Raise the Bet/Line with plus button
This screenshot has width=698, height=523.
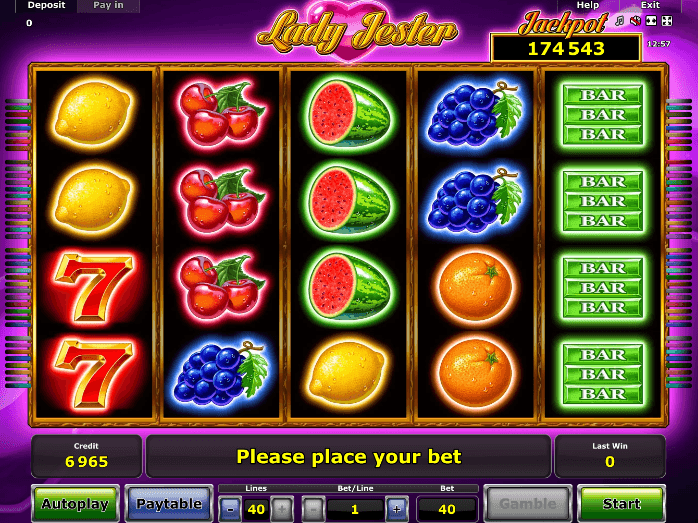397,508
